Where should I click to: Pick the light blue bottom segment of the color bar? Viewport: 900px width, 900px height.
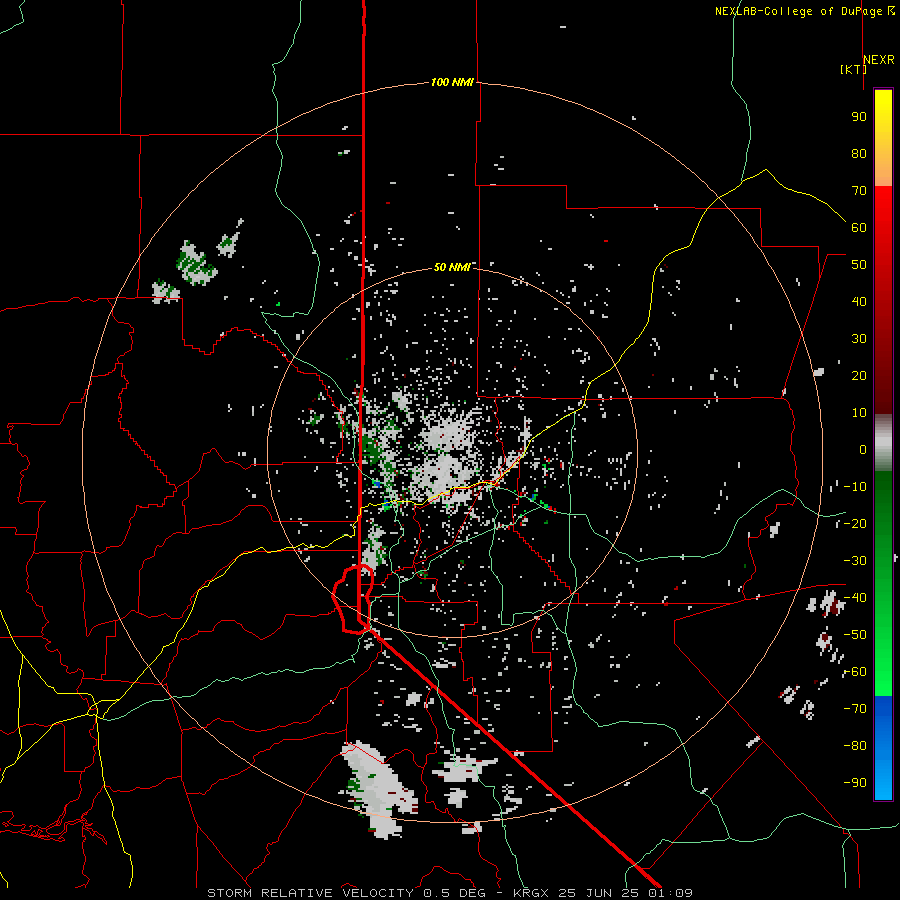(x=883, y=781)
